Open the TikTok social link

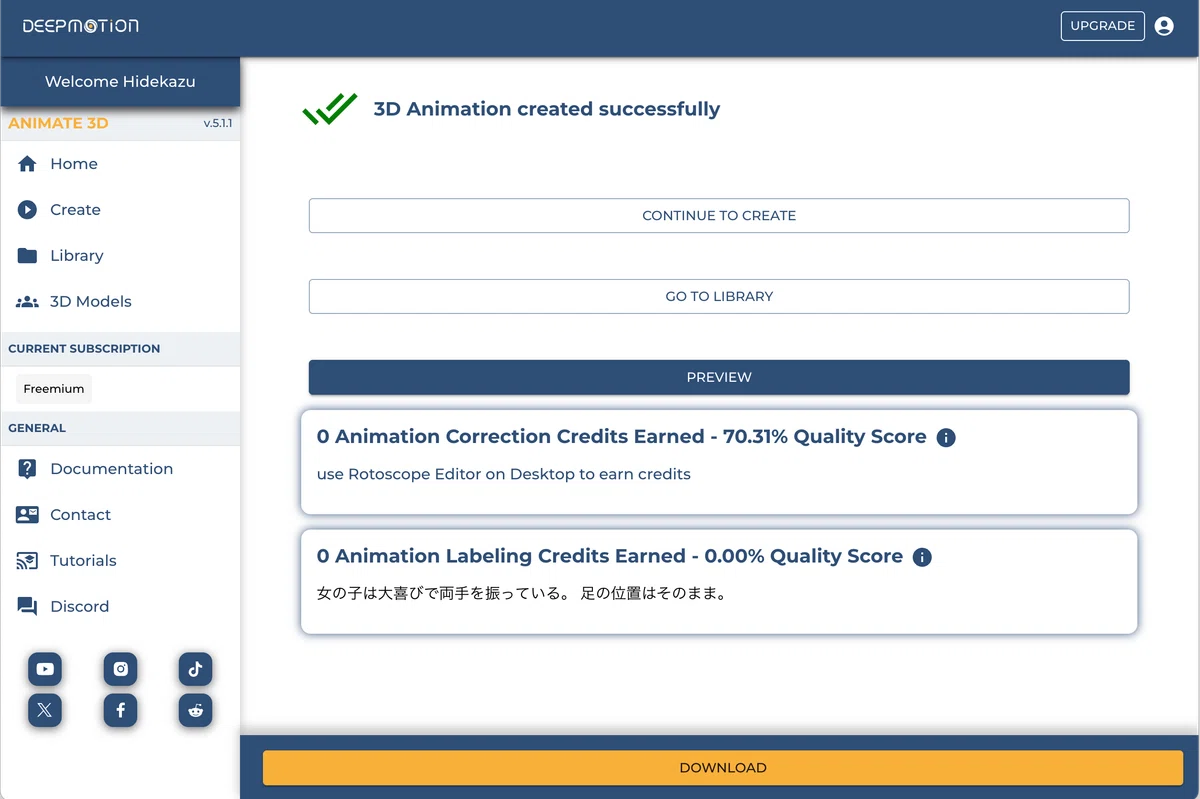195,669
